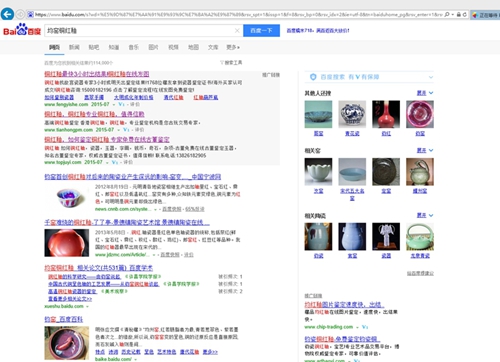
Task: Click the browser address bar URL
Action: coord(238,14)
